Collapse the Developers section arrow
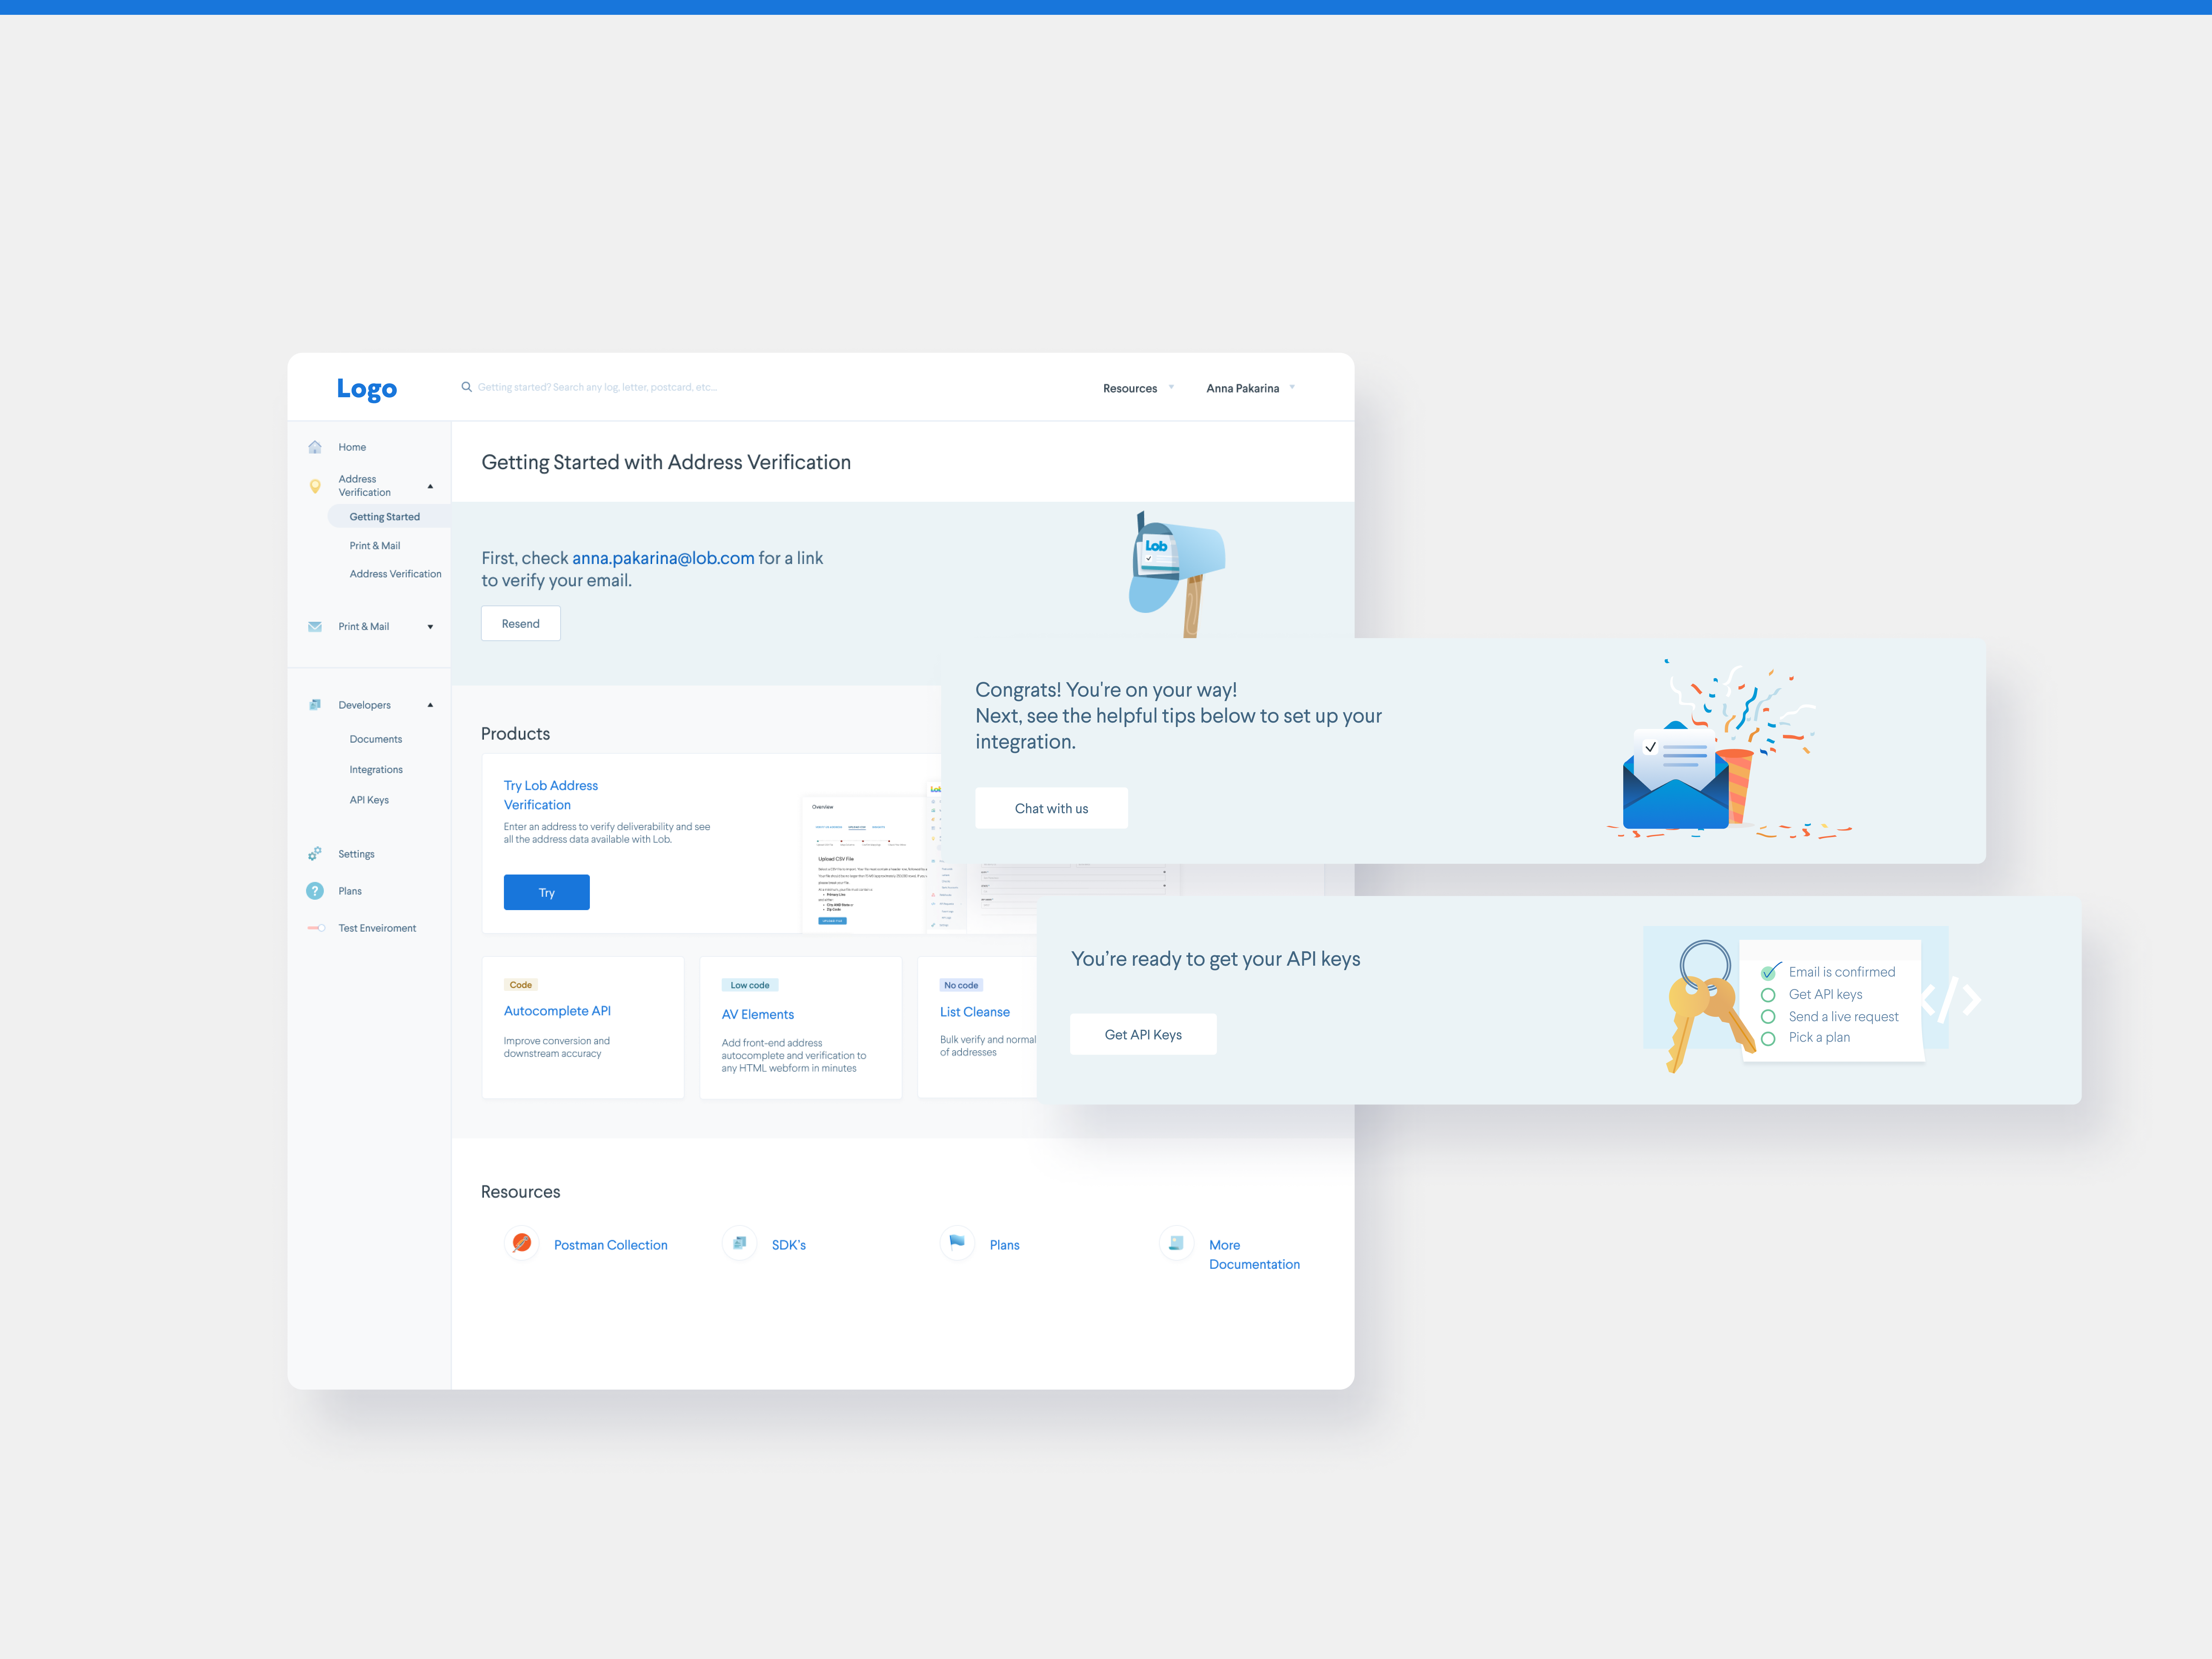 [431, 705]
